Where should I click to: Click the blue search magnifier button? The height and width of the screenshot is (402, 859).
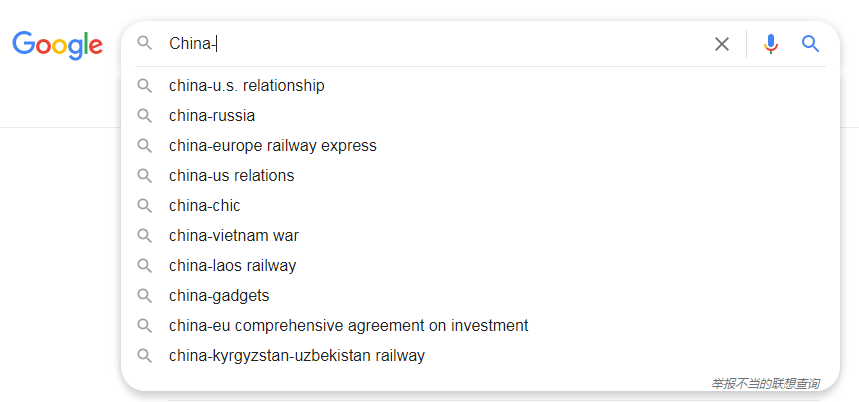810,44
